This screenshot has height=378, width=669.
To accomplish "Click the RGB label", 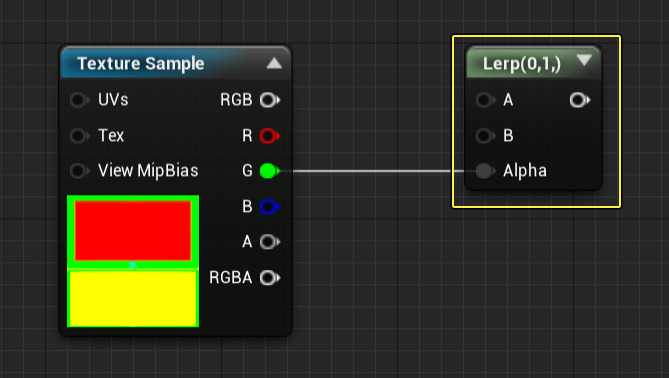I will 236,100.
